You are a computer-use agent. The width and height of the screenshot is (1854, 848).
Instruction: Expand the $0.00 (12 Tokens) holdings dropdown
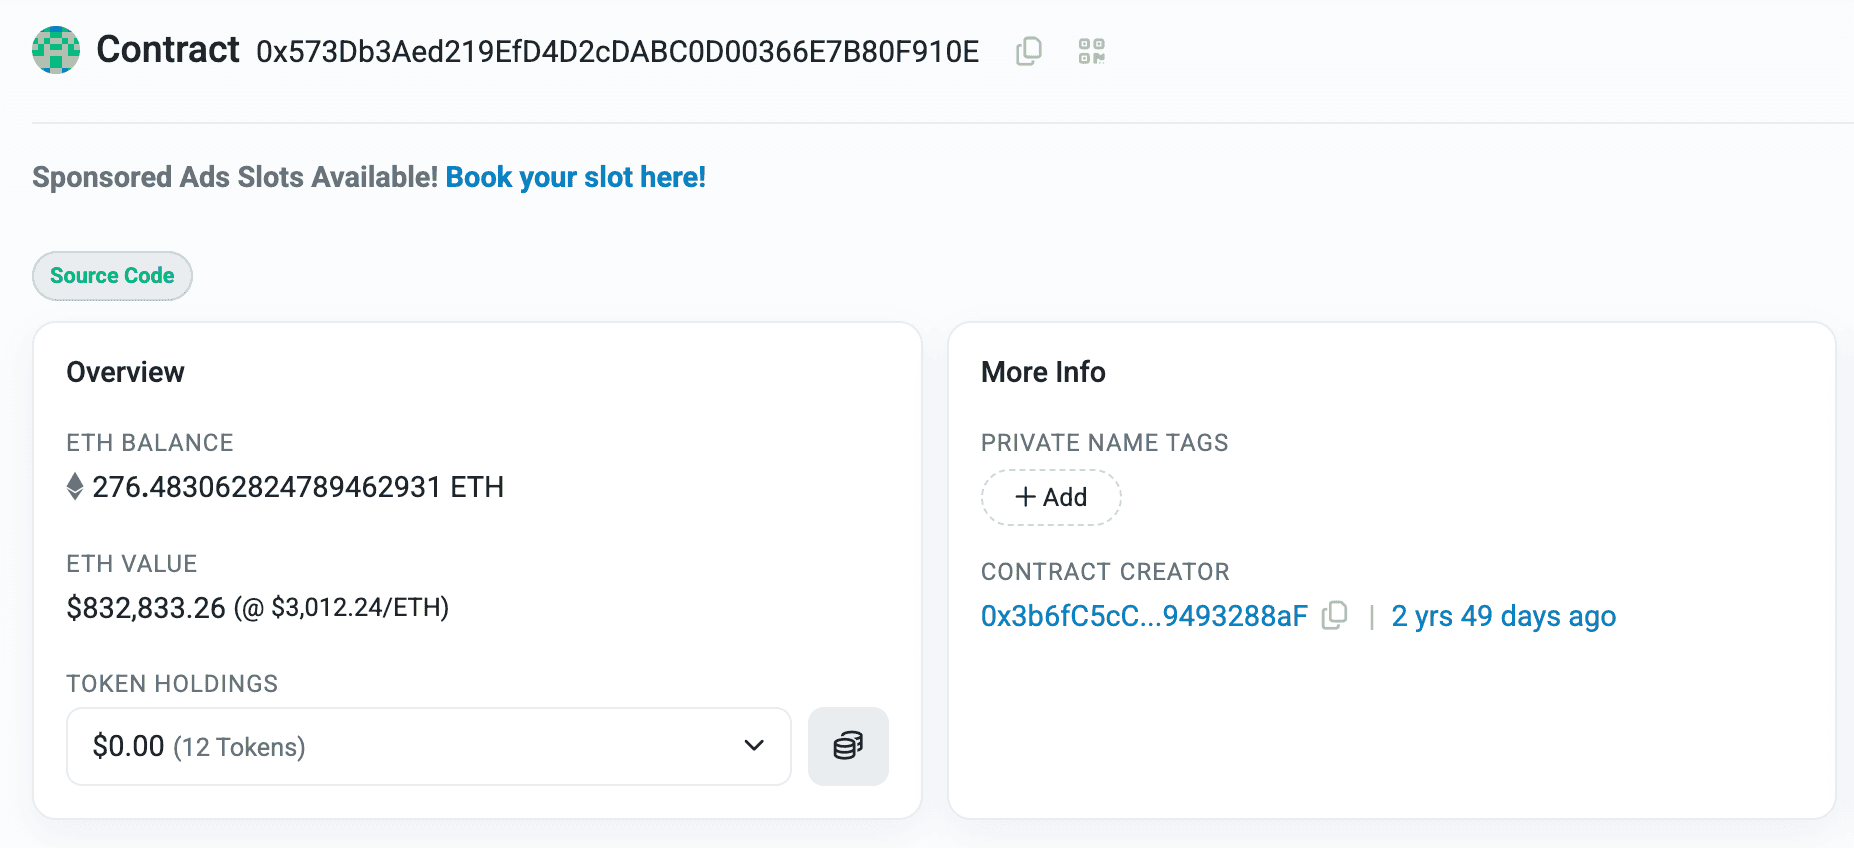[x=428, y=746]
